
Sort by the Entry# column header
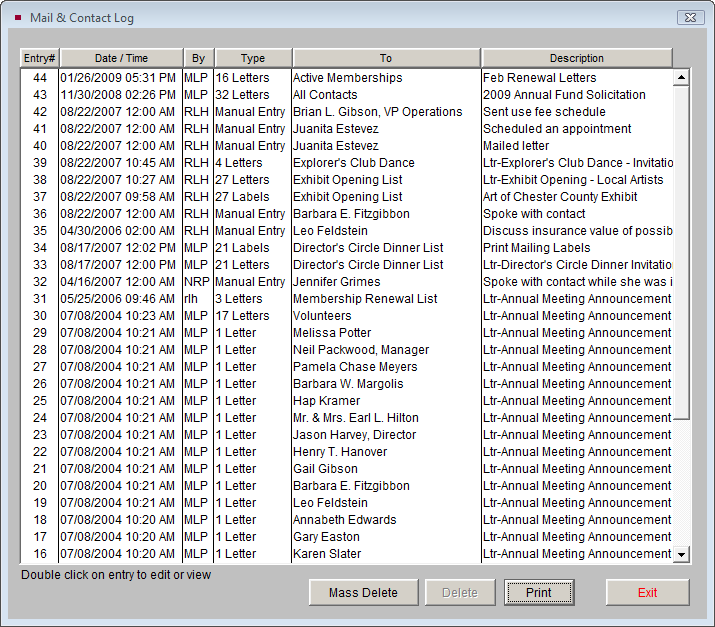40,58
